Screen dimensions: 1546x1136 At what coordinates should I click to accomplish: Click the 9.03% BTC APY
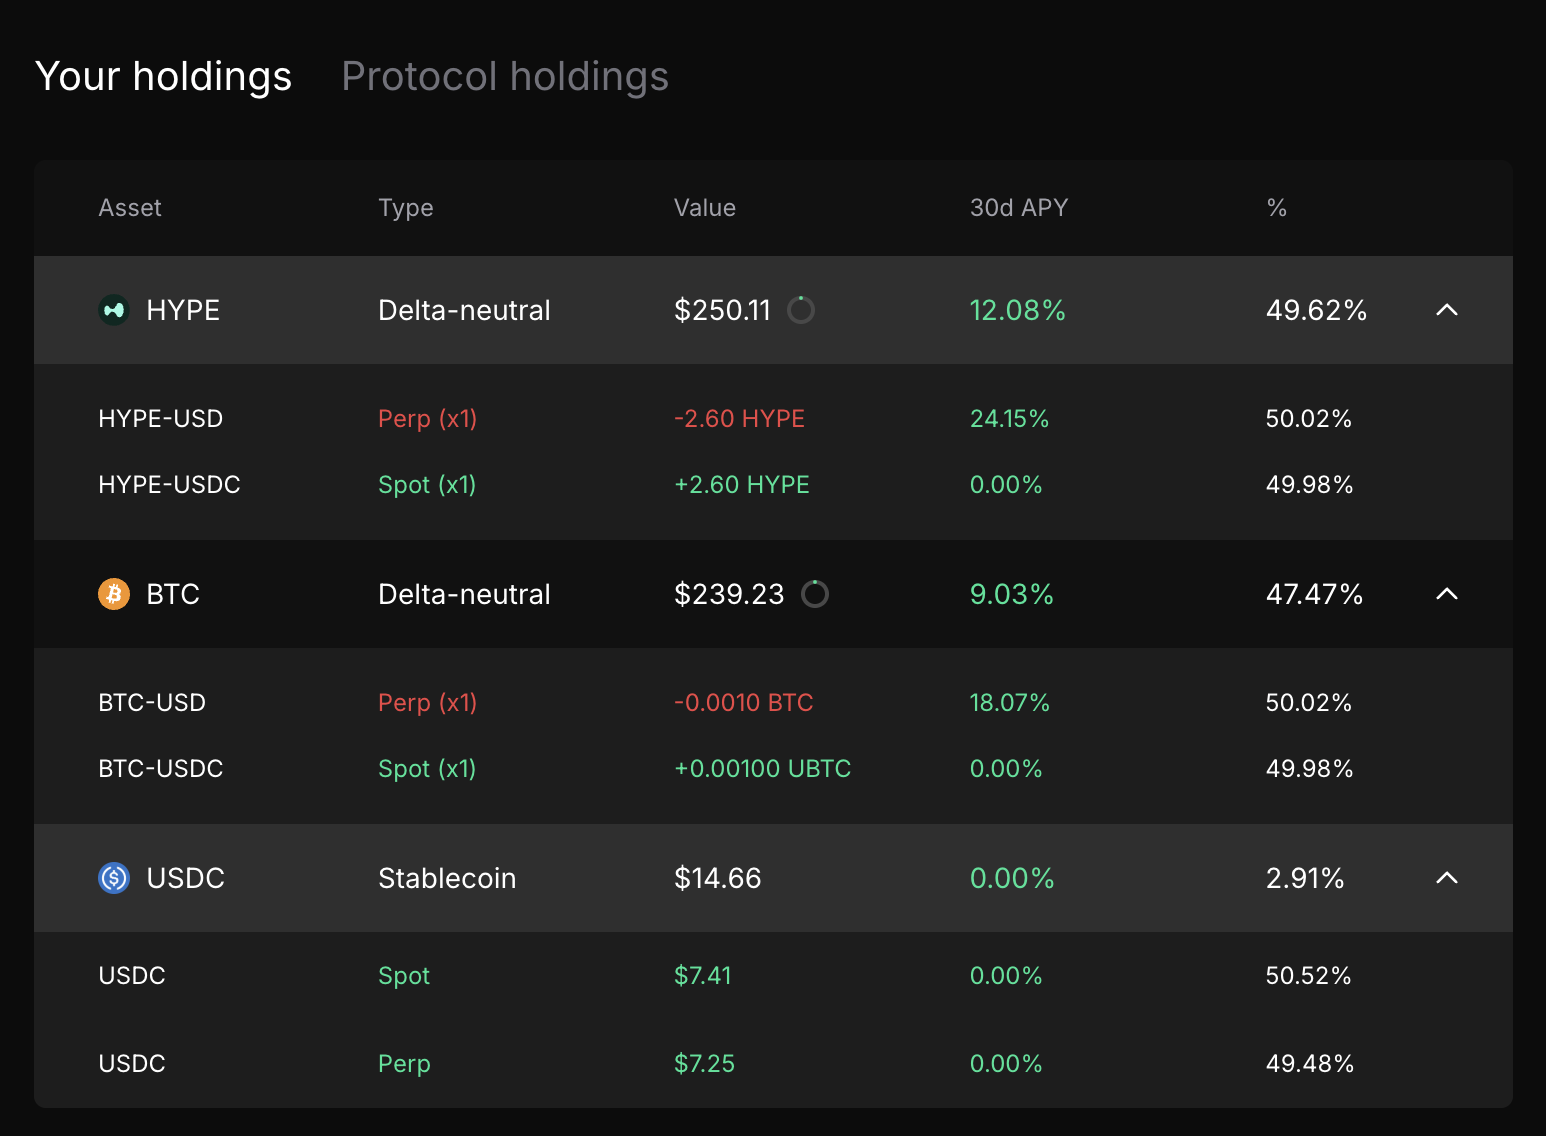(x=1012, y=594)
